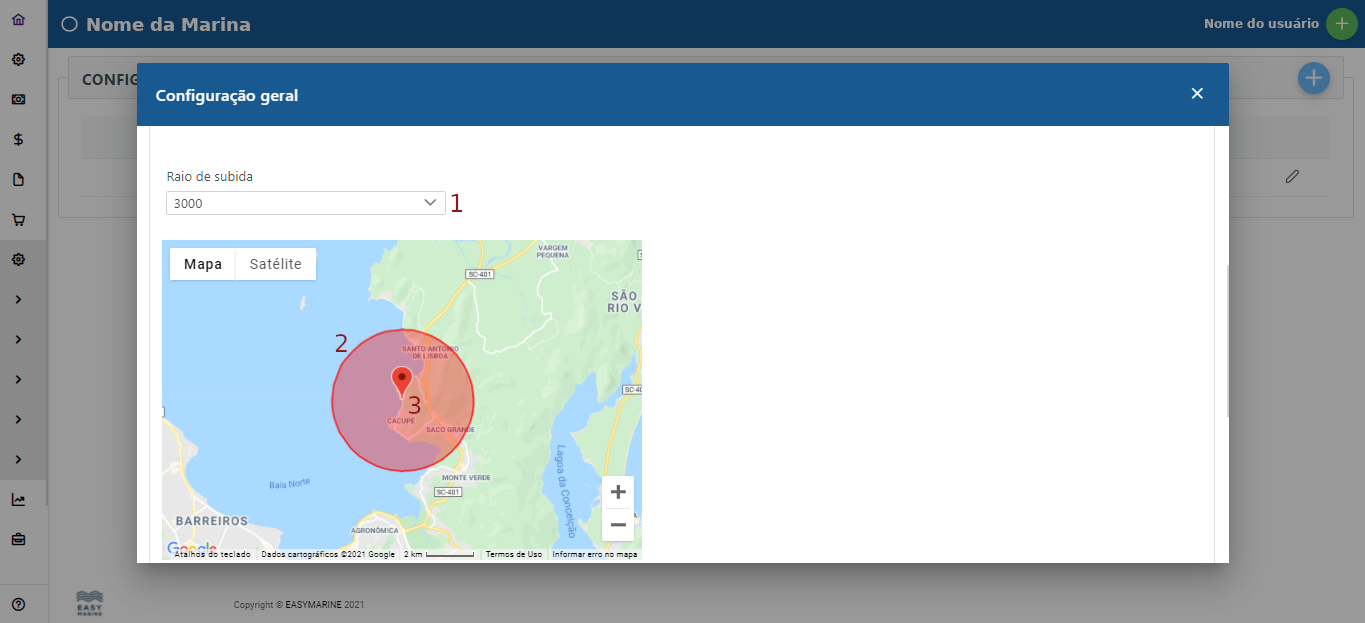Click the green plus beside Nome do usuário
Screen dimensions: 1365x623
(1341, 24)
